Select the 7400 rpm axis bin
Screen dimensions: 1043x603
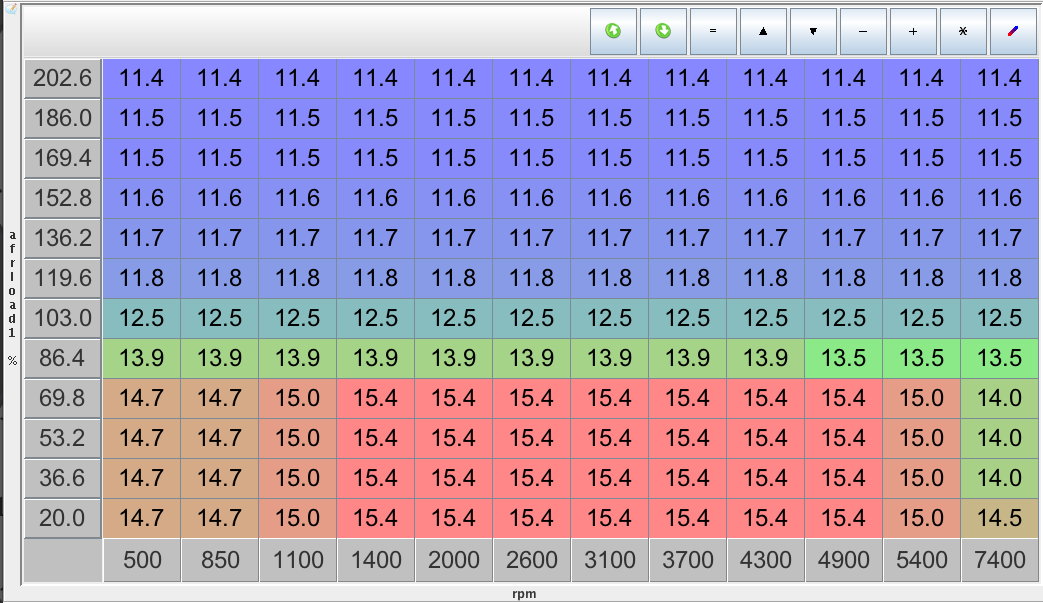[x=1000, y=560]
